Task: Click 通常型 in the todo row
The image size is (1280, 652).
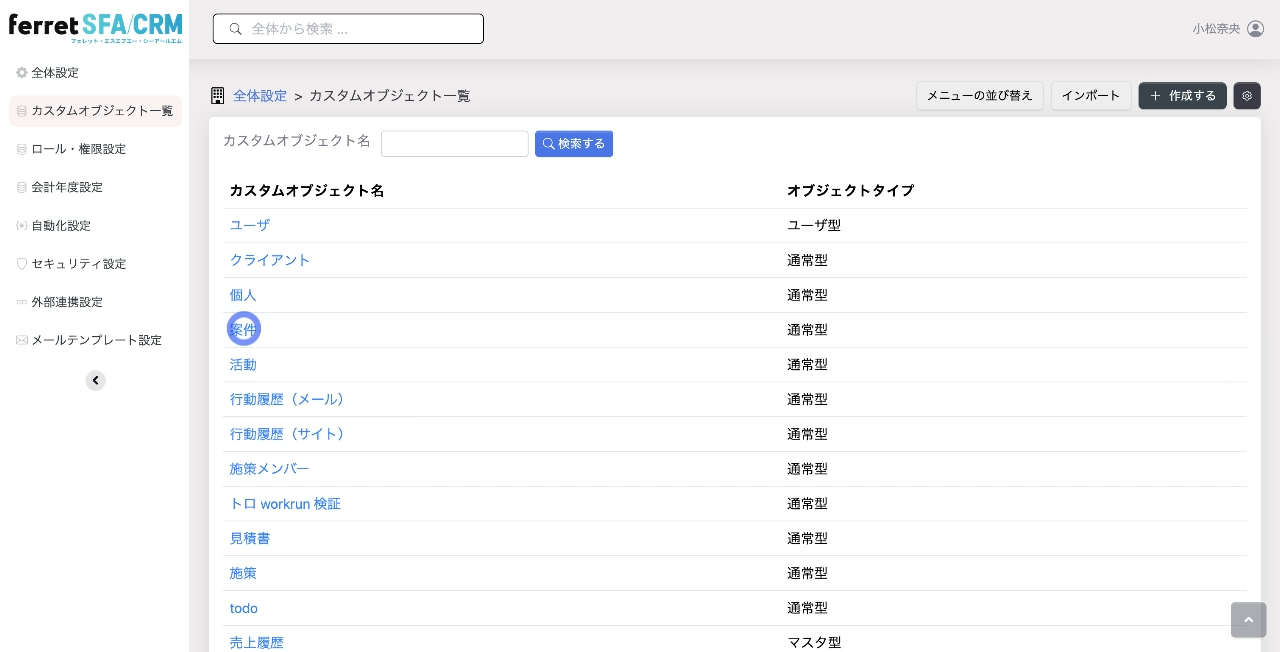Action: point(807,608)
